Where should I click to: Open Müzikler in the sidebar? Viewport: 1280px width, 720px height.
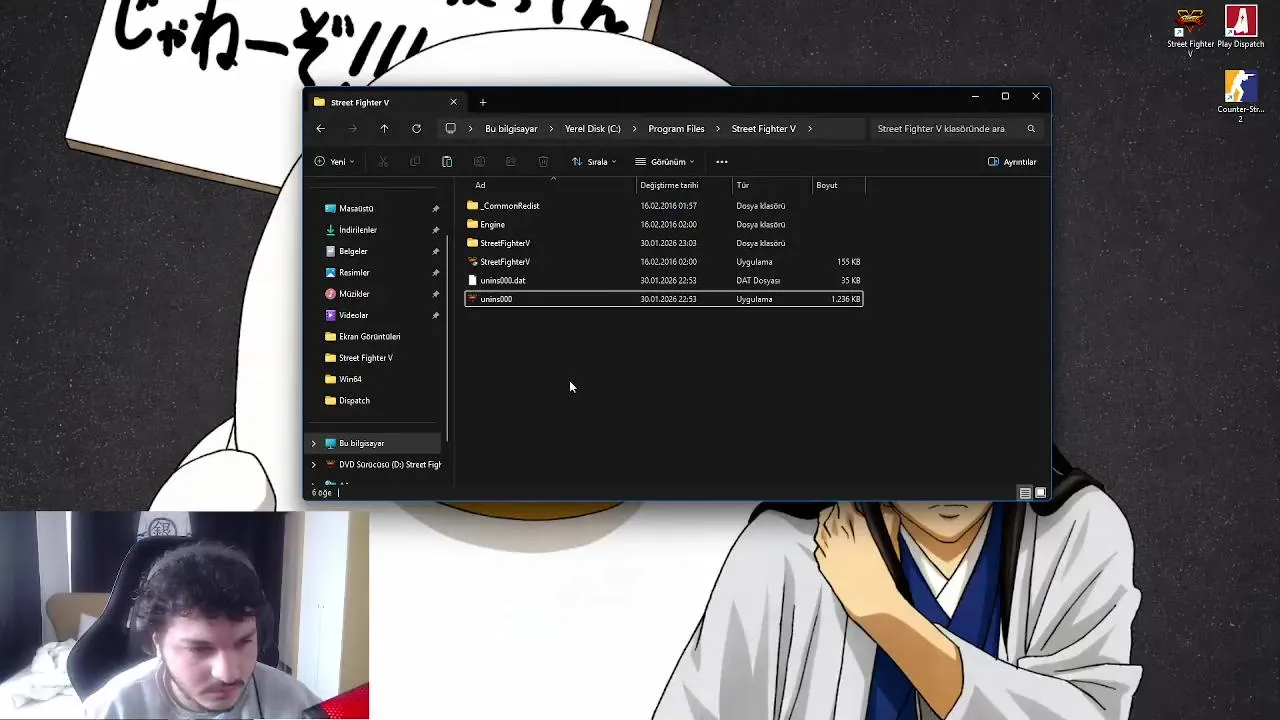354,294
